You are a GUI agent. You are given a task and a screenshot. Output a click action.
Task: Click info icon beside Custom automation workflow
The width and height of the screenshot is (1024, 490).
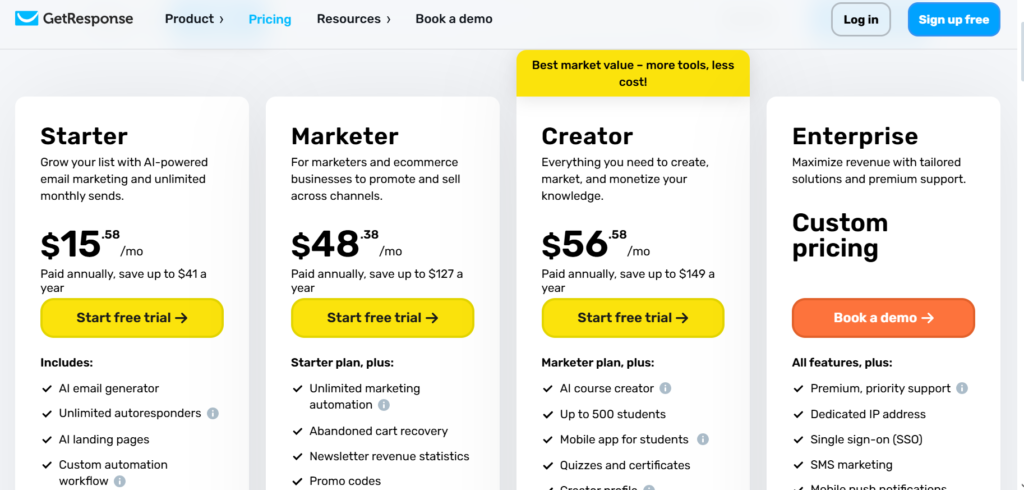click(120, 482)
